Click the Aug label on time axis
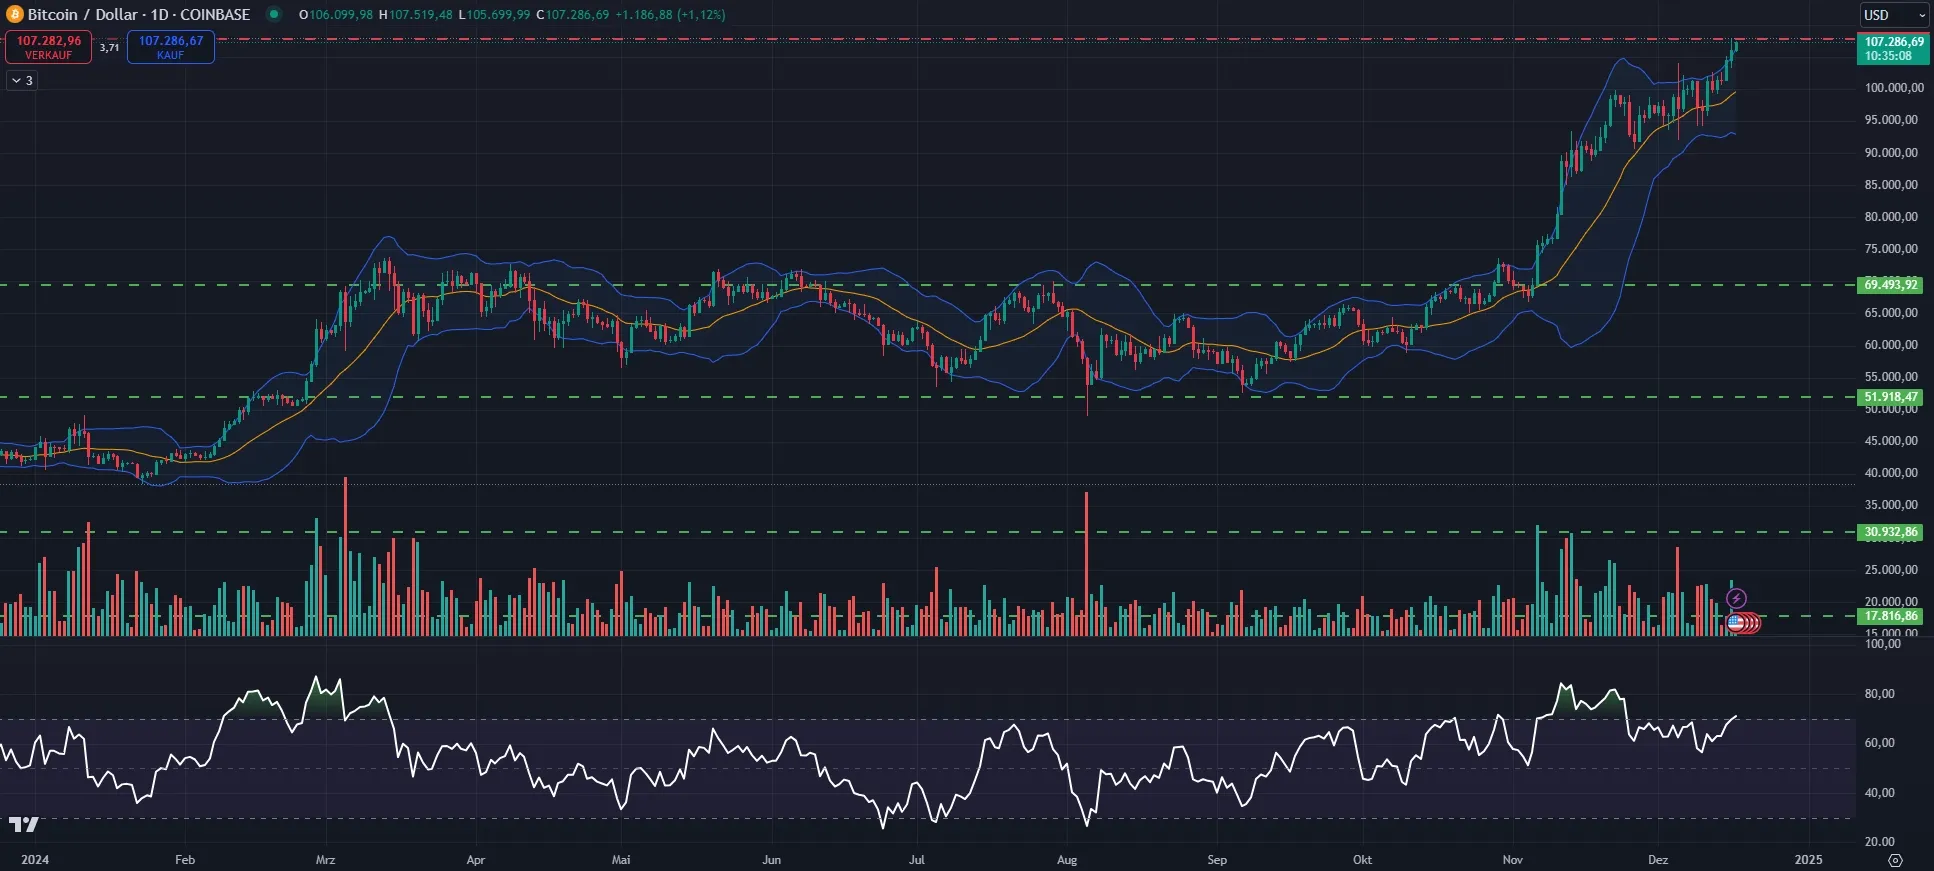The image size is (1934, 871). click(1067, 860)
